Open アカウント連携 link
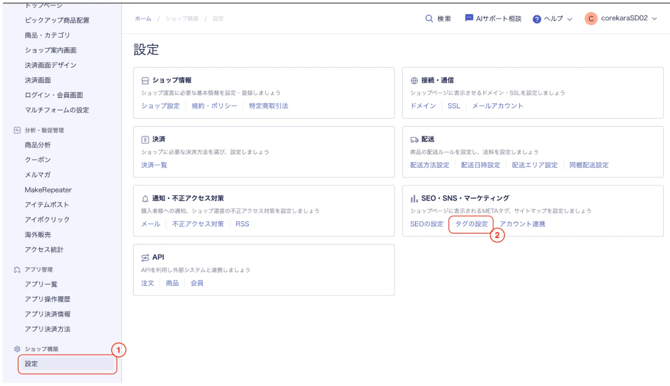 pyautogui.click(x=522, y=224)
